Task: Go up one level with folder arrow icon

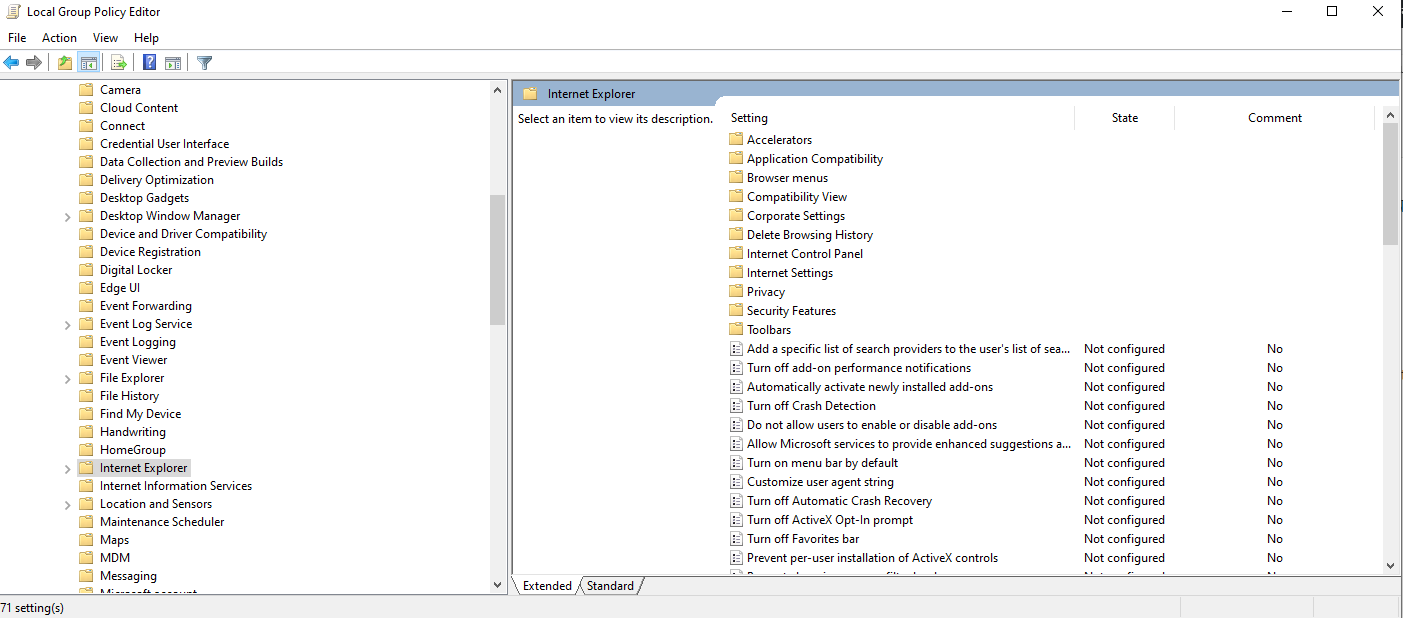Action: coord(65,63)
